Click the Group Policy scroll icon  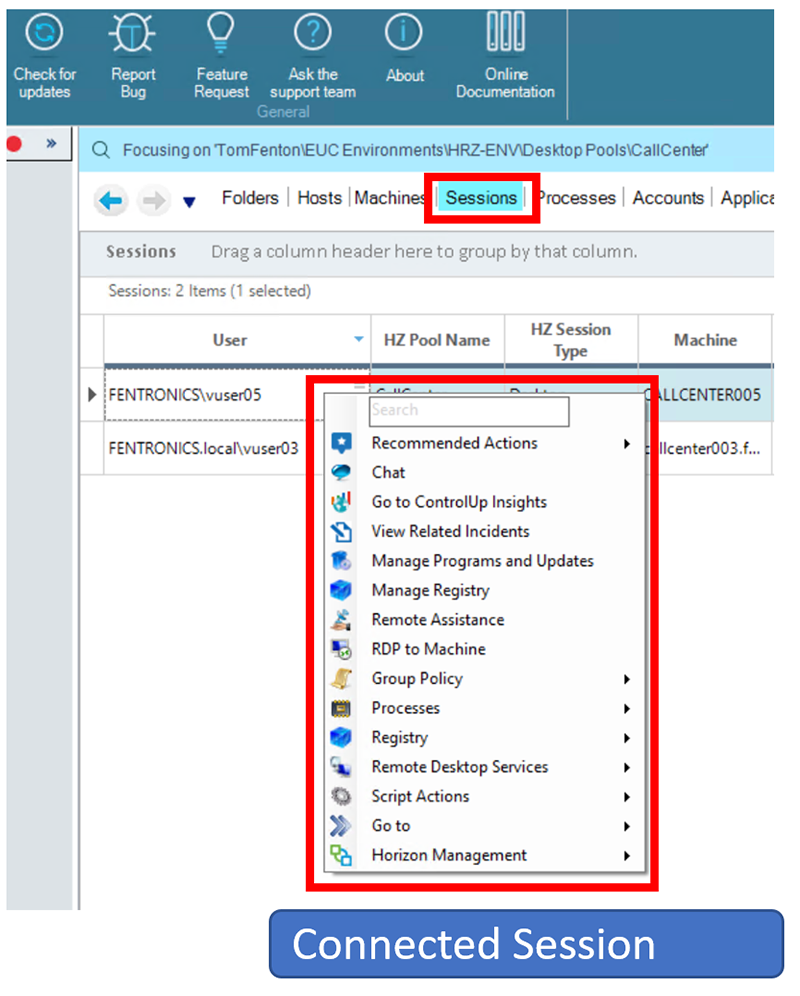[x=341, y=678]
